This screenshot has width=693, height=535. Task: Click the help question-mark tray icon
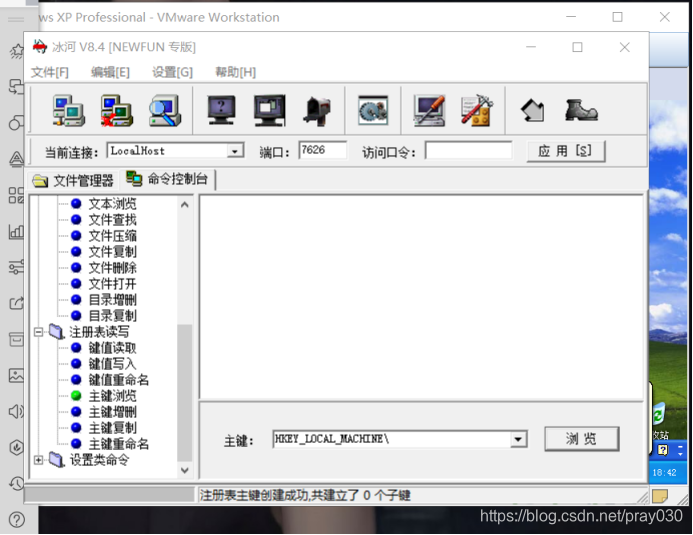coord(663,450)
